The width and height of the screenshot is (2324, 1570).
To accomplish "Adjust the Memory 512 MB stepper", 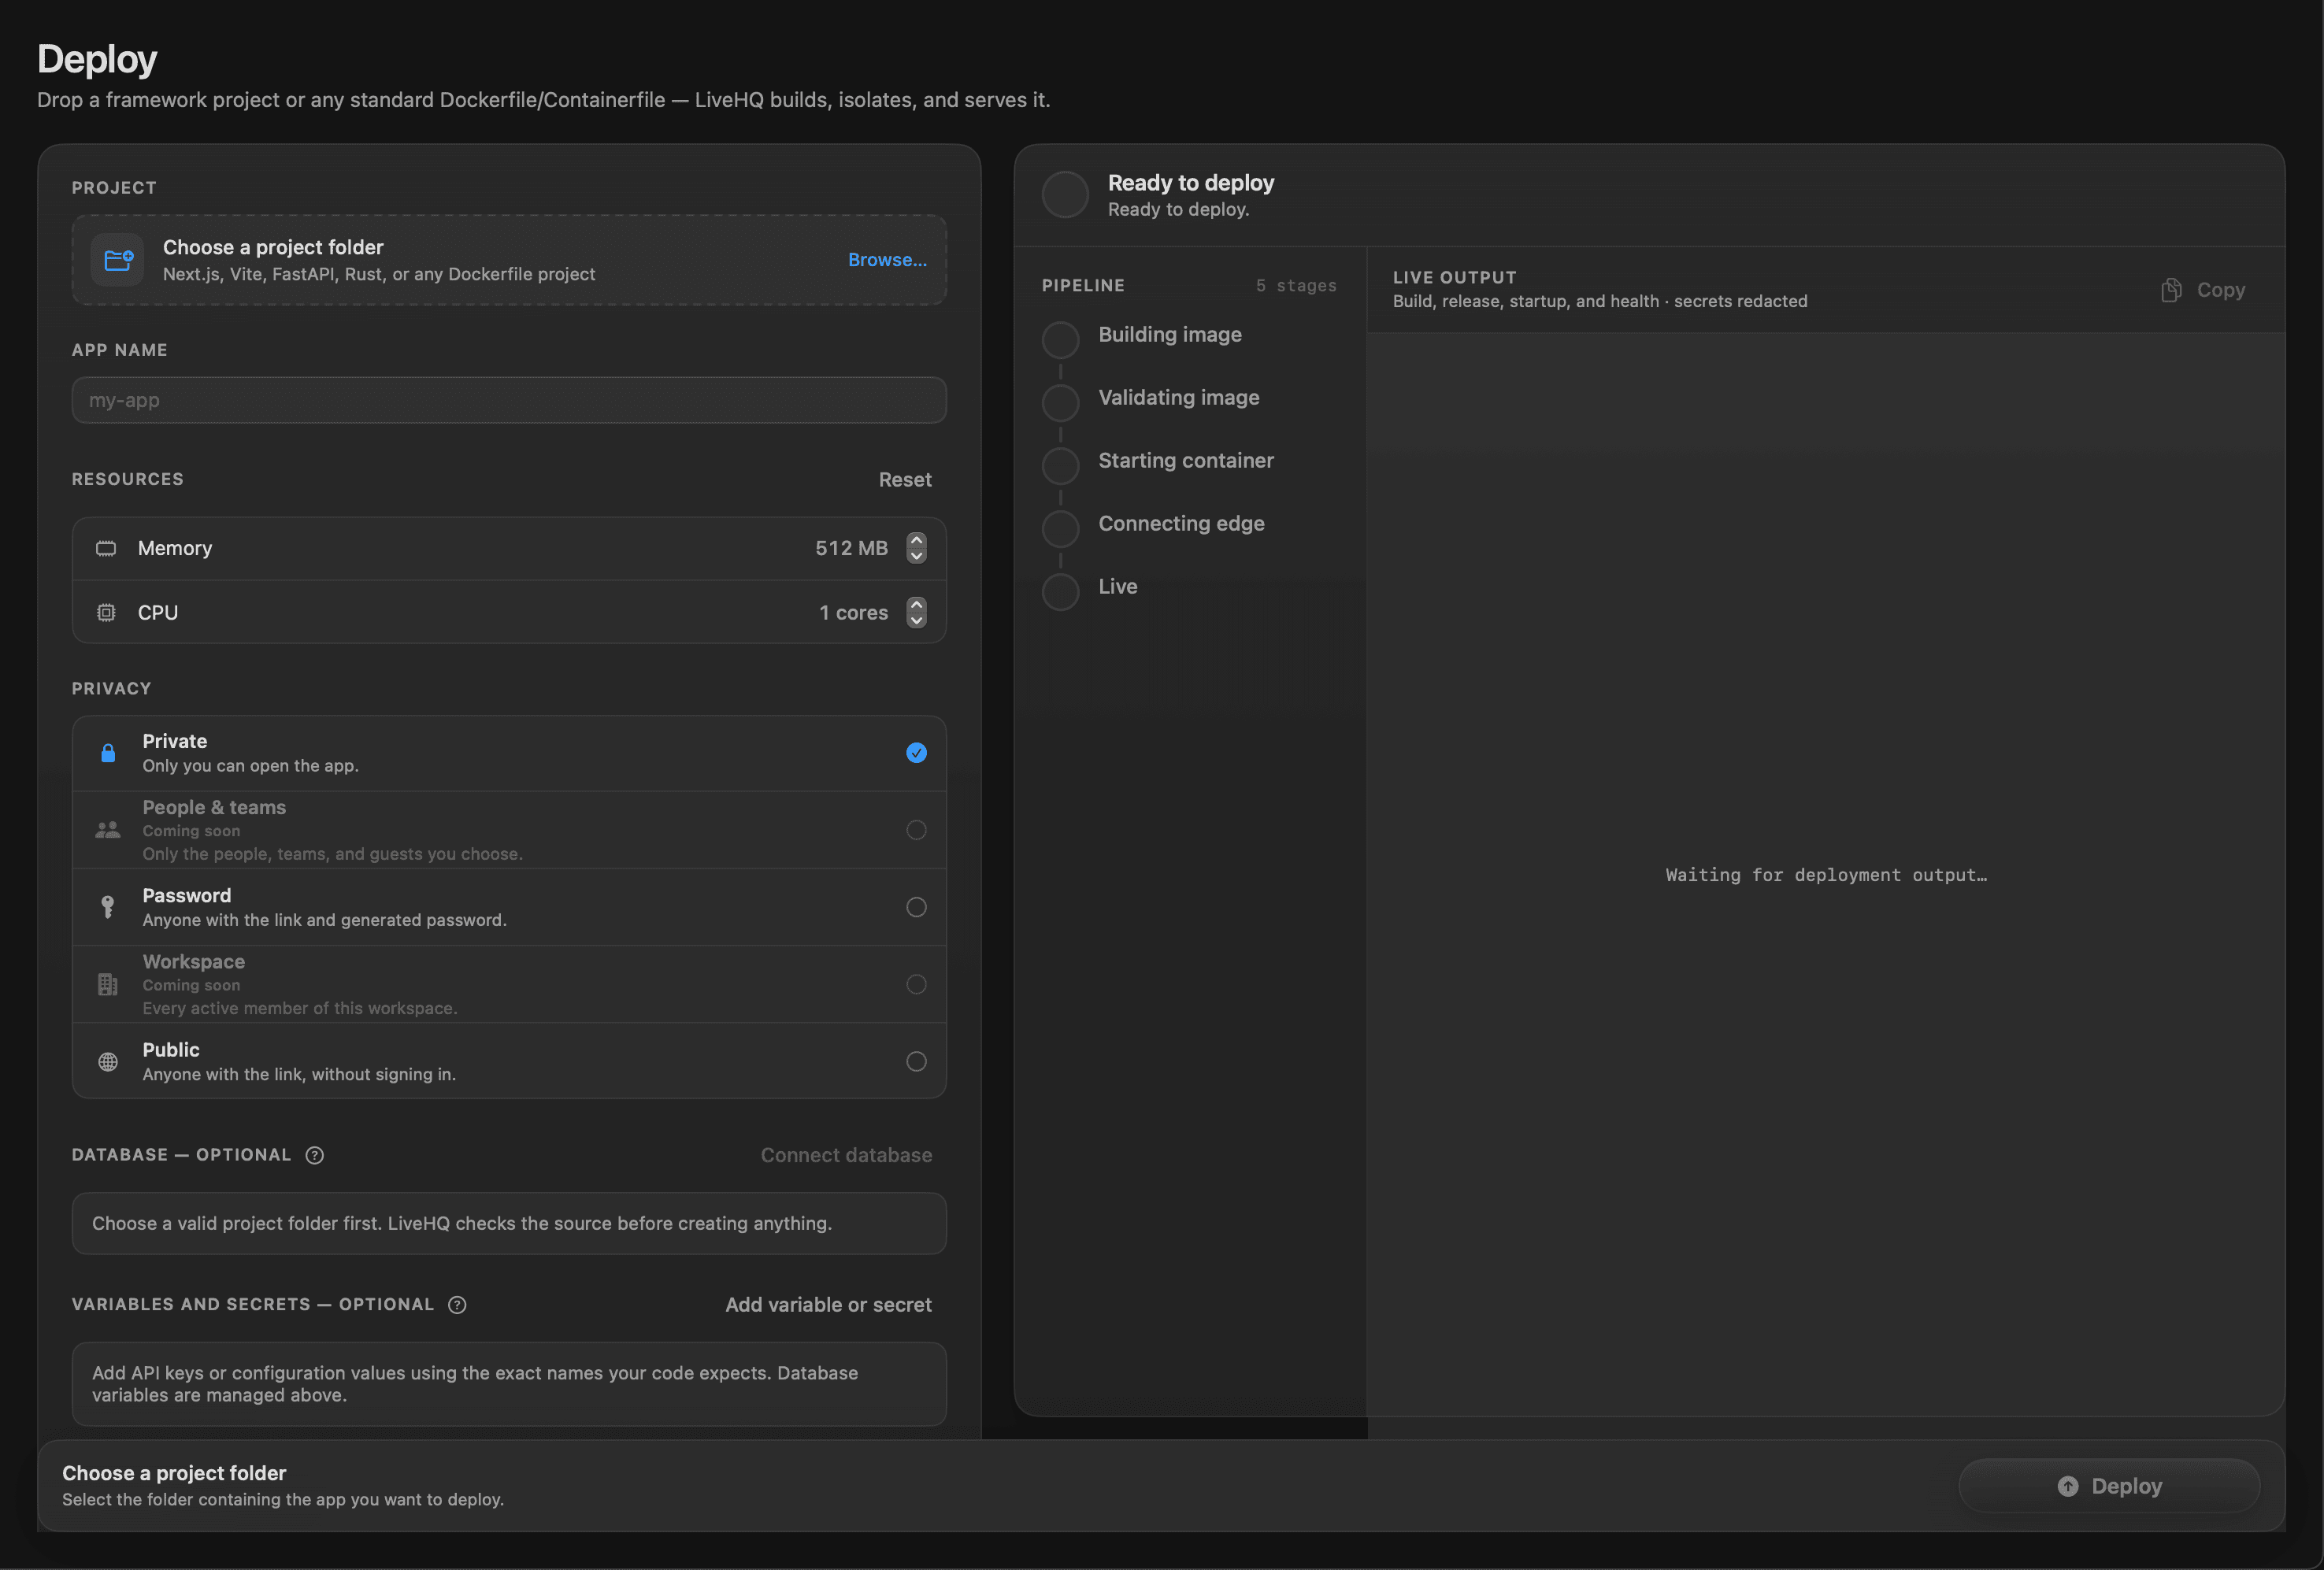I will (x=916, y=548).
